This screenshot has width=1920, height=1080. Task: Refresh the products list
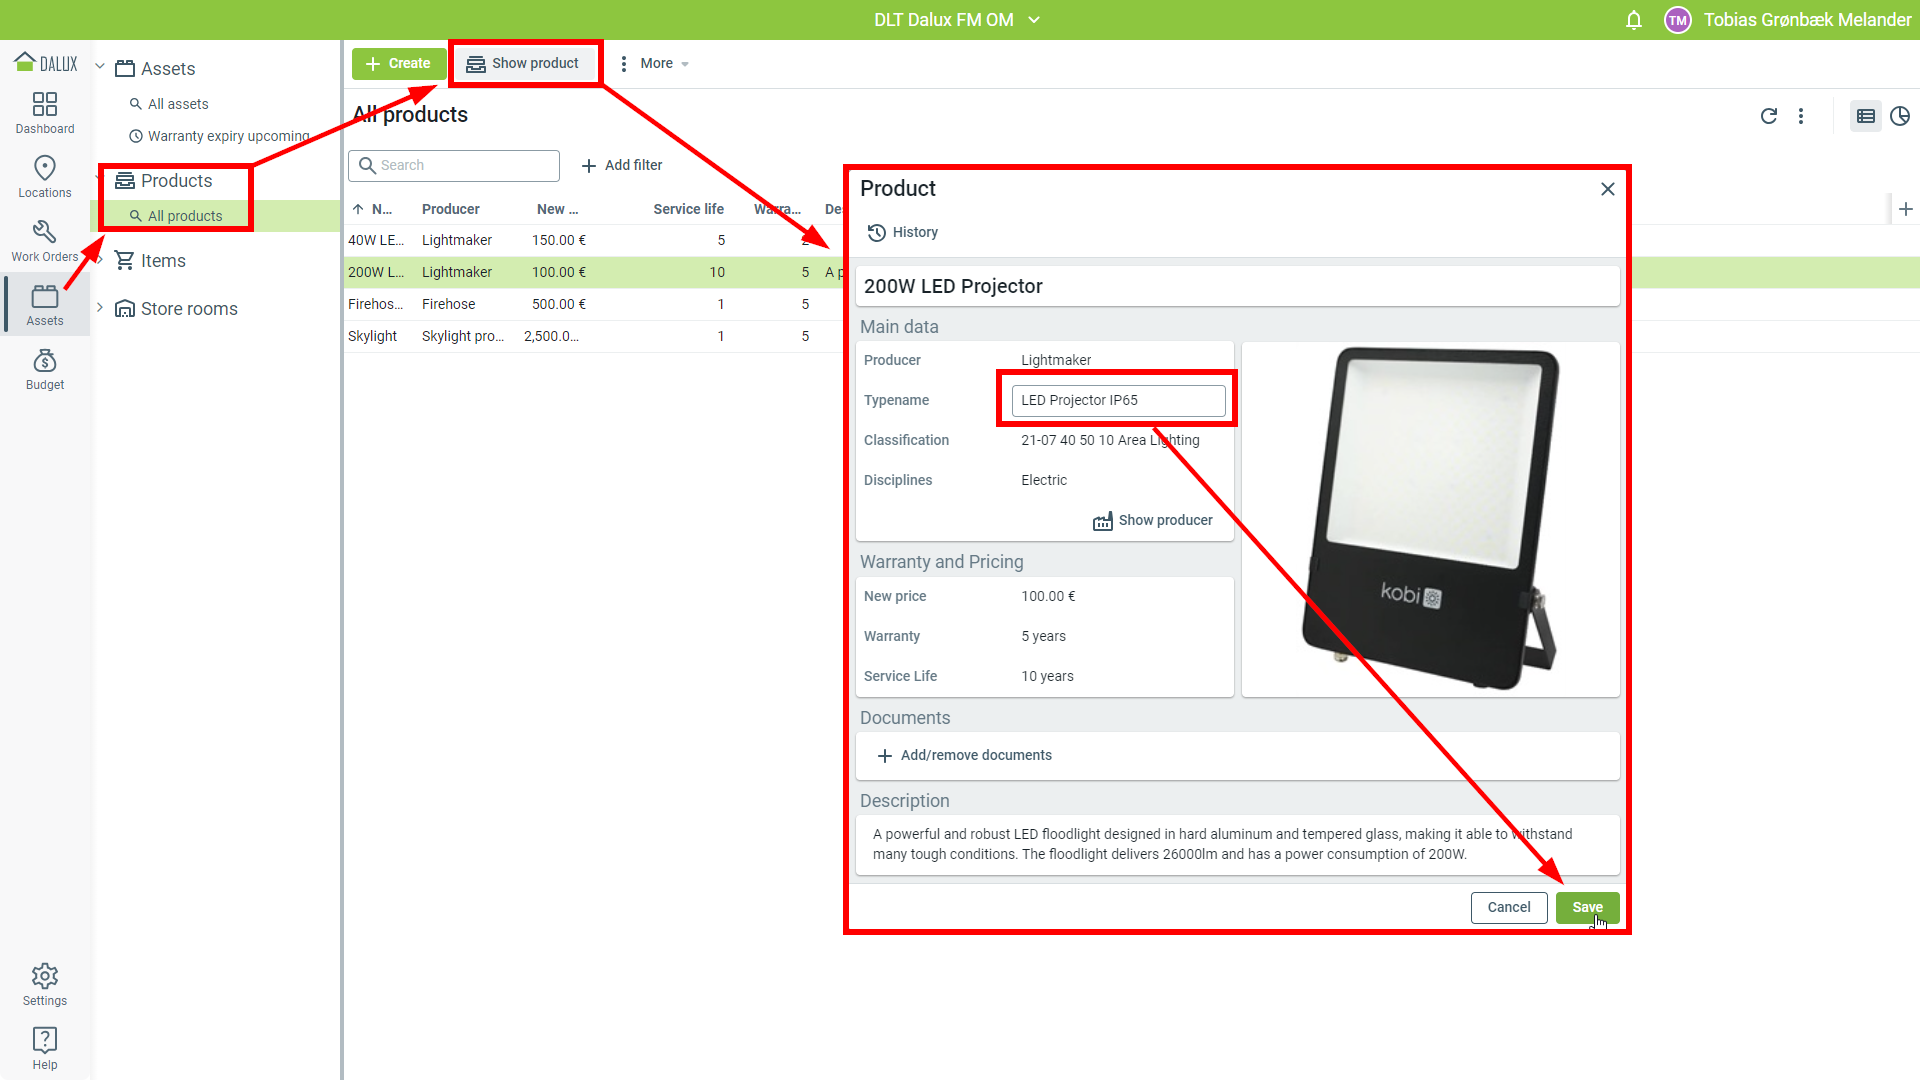tap(1768, 116)
